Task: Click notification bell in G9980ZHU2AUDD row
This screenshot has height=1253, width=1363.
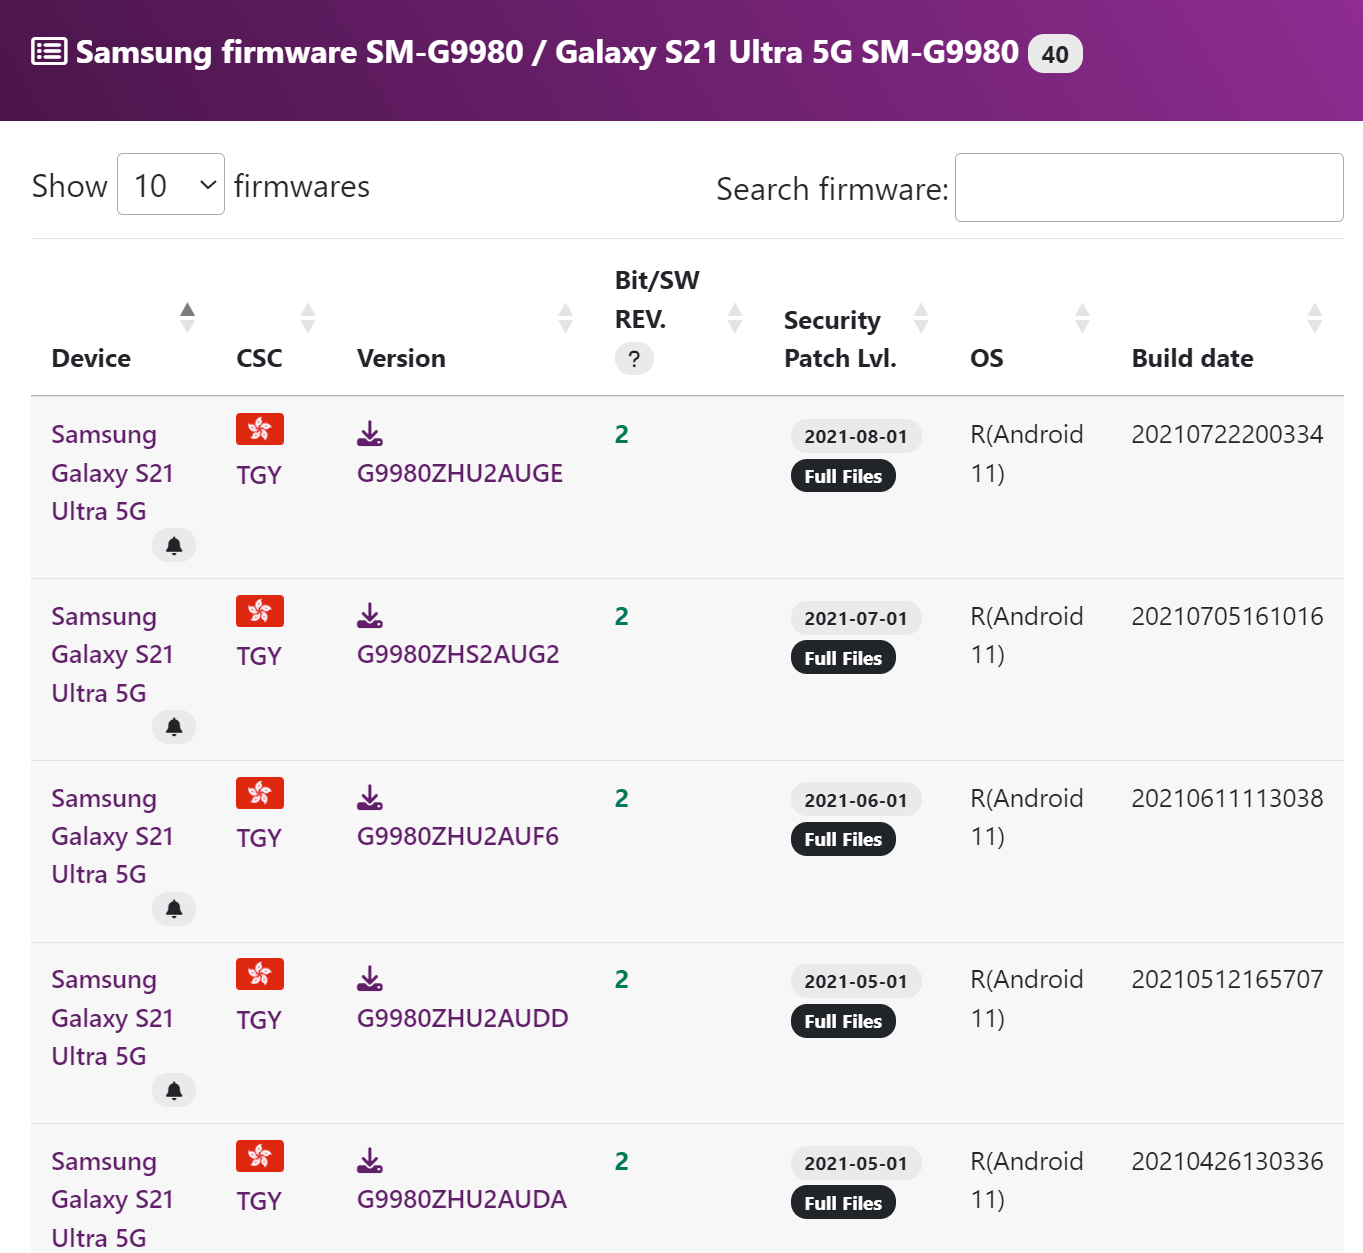Action: click(174, 1090)
